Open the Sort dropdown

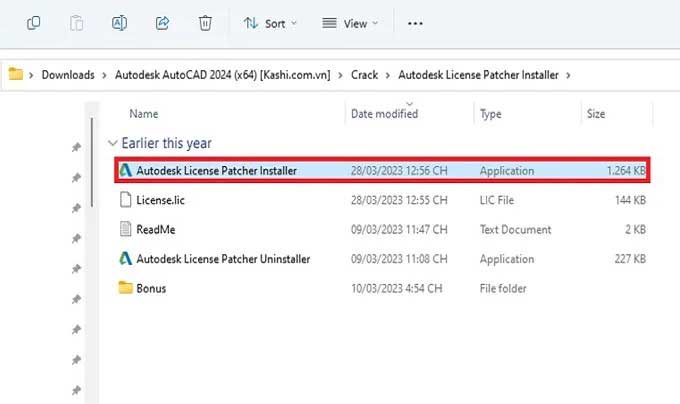[270, 23]
